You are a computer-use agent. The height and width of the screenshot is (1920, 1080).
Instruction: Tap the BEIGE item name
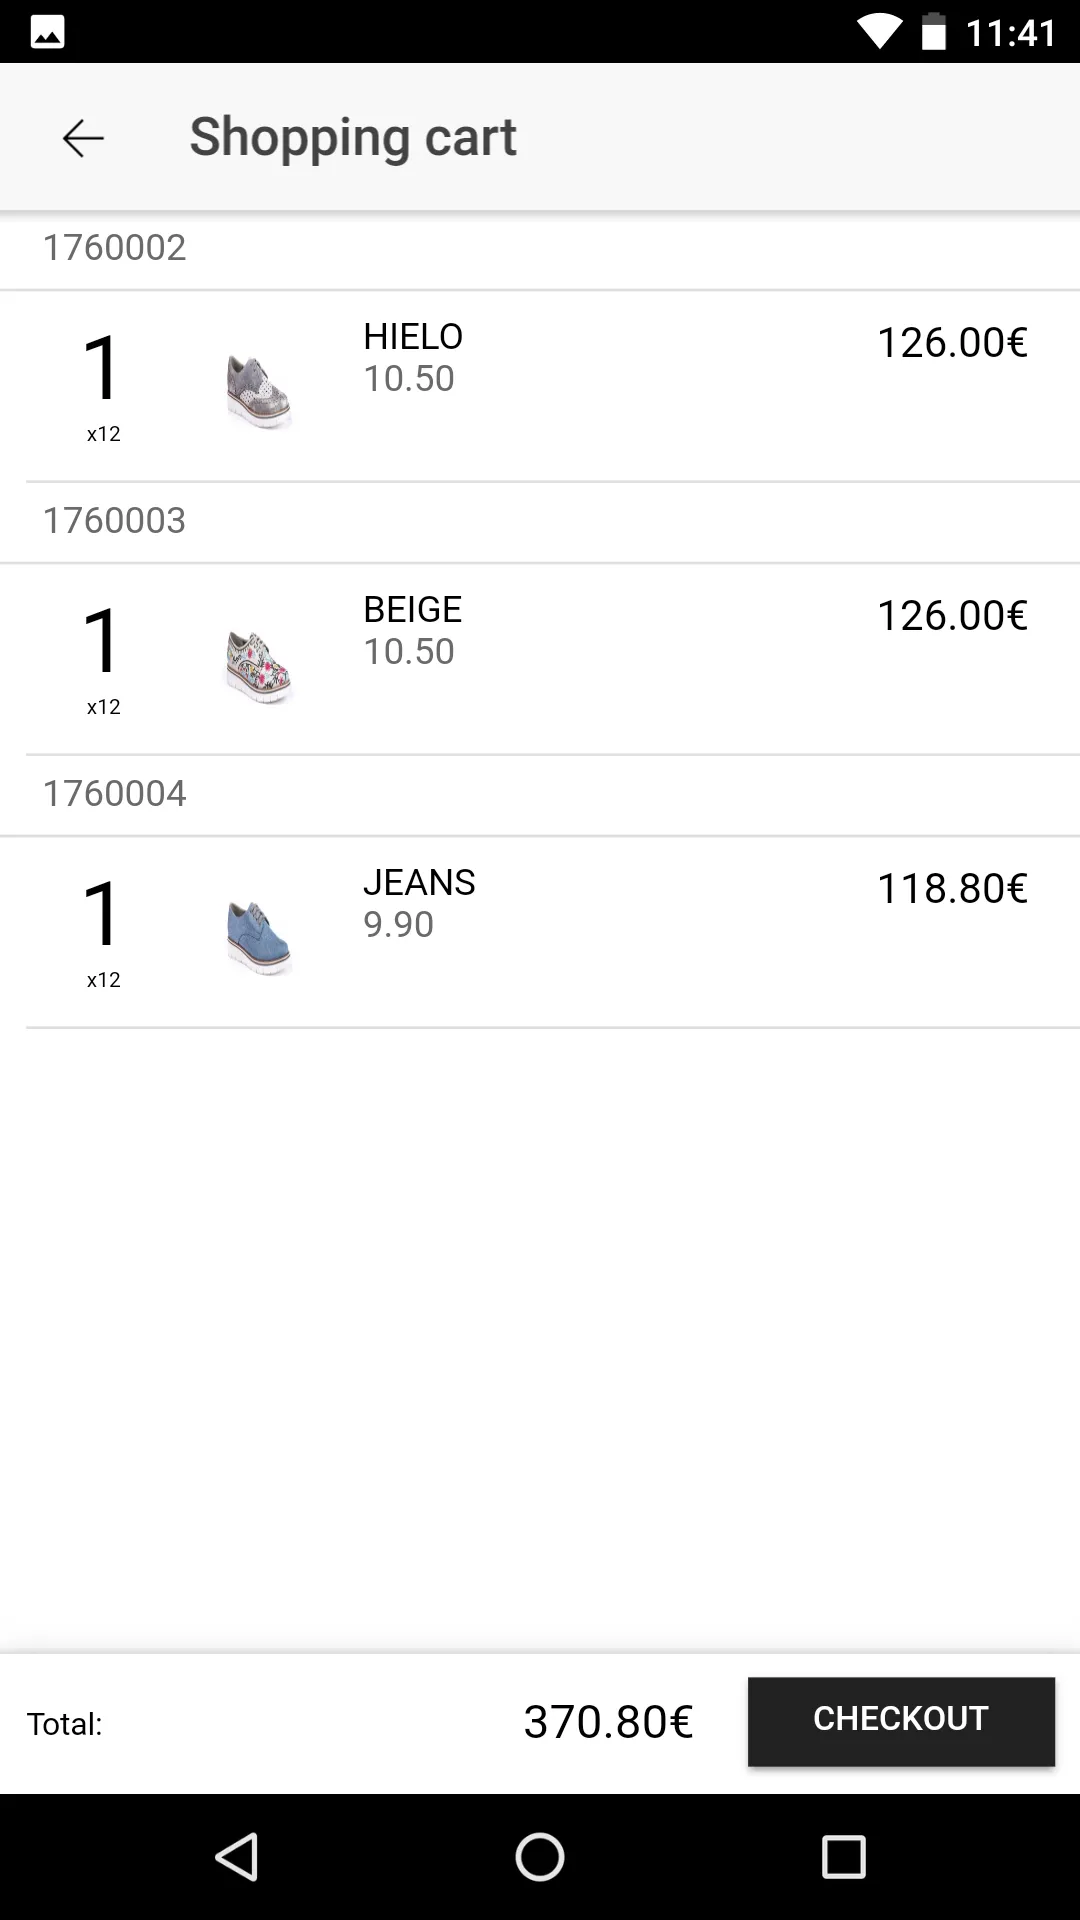(412, 610)
